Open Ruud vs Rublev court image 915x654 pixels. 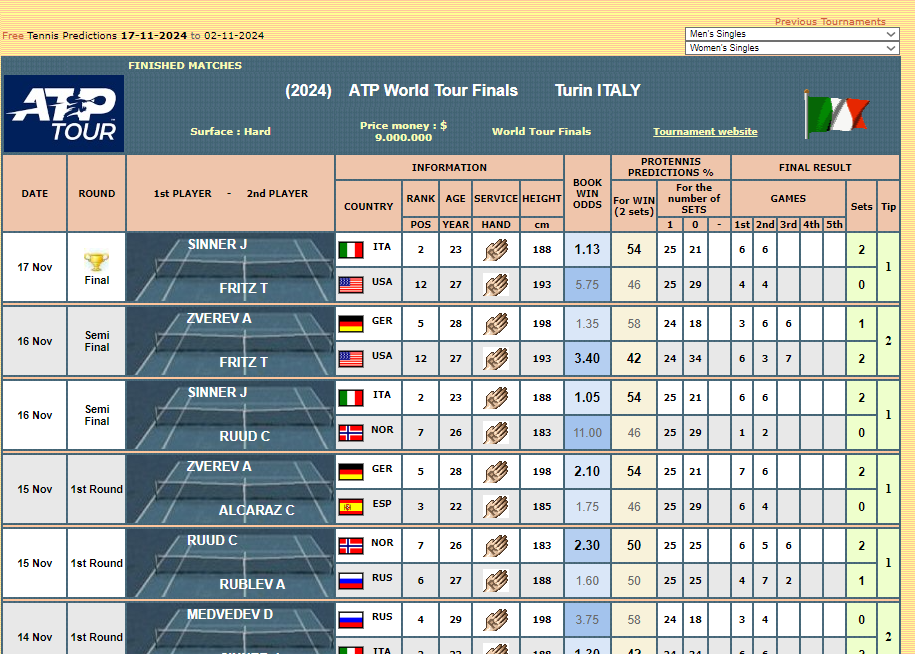click(231, 563)
